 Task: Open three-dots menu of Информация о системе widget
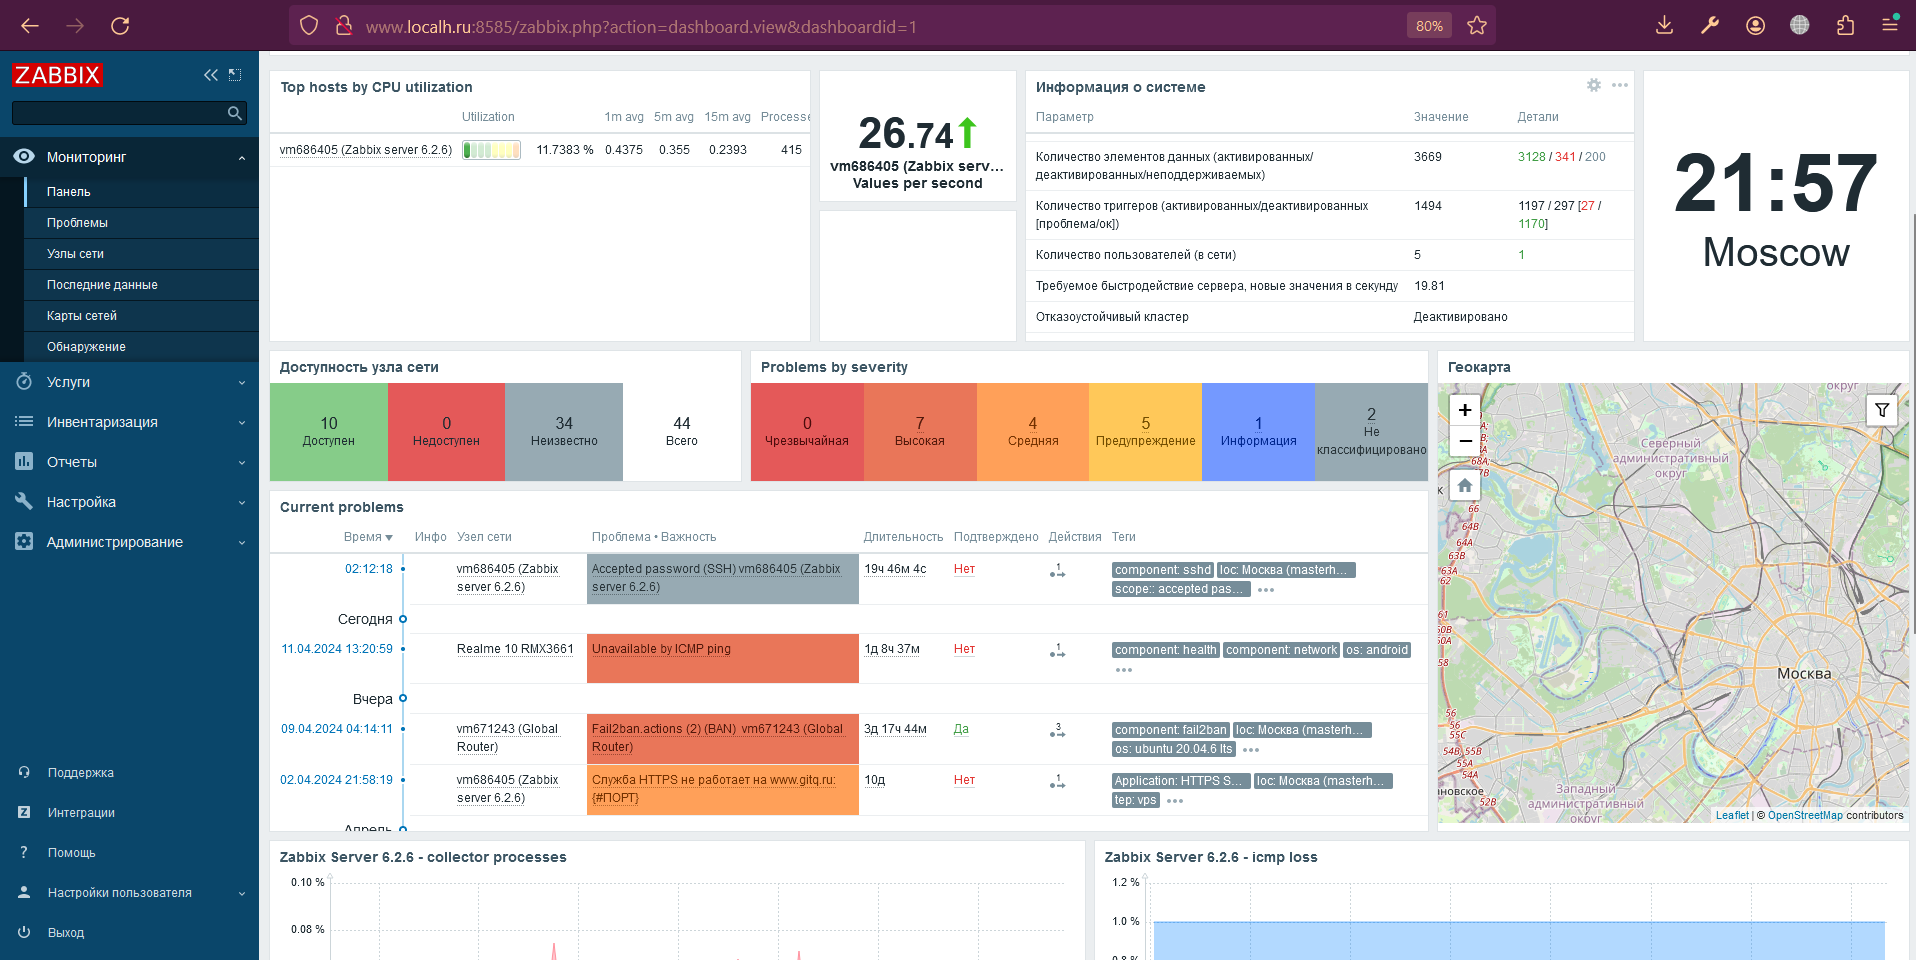click(x=1620, y=86)
